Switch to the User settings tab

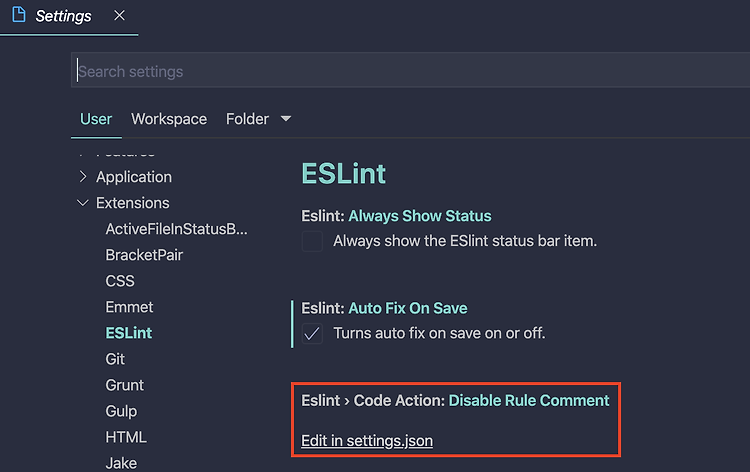pos(96,119)
